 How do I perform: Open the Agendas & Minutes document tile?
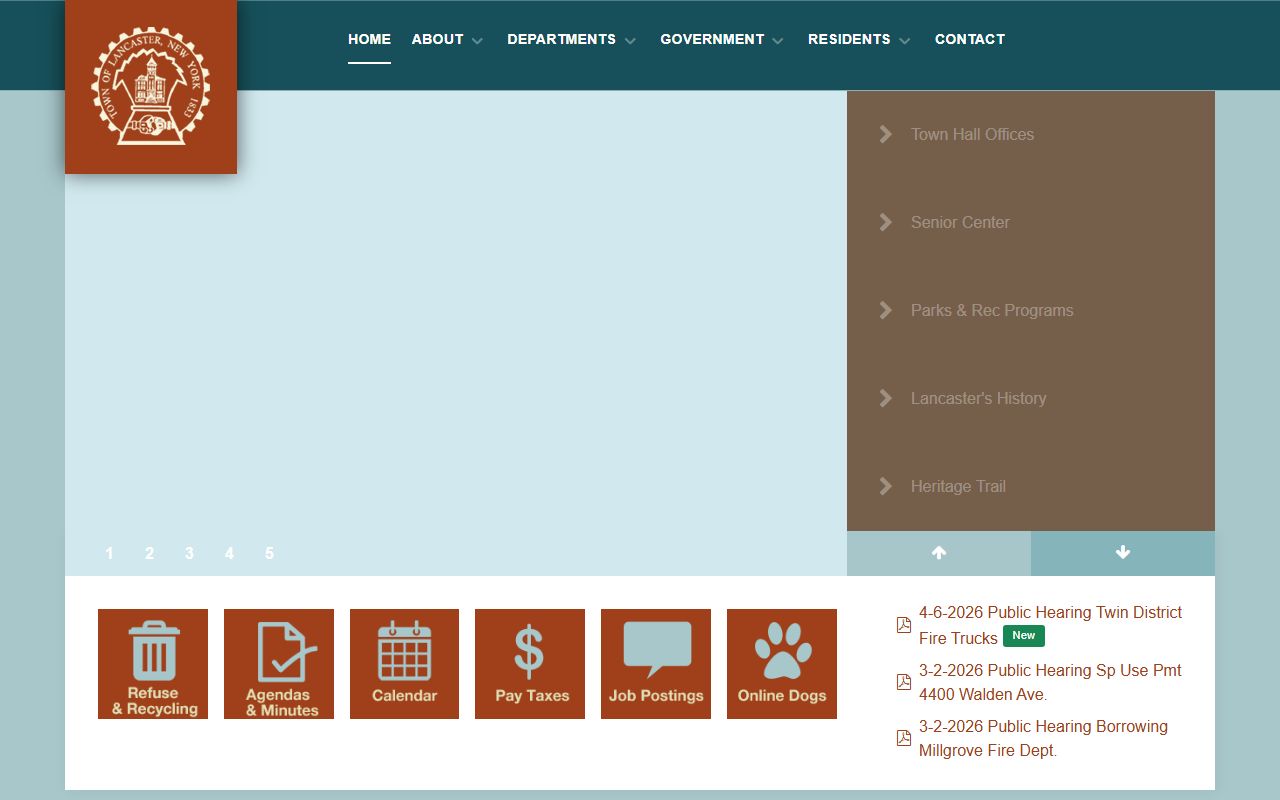(x=279, y=664)
